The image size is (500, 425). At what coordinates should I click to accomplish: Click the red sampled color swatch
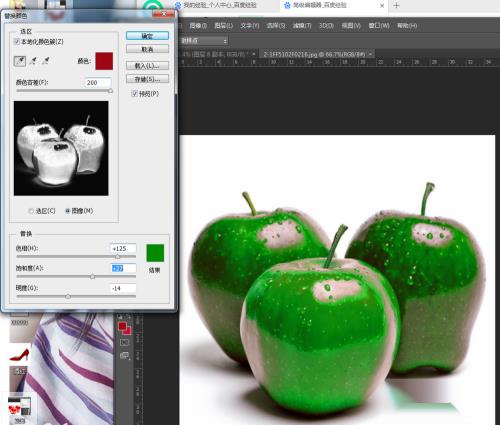coord(104,61)
